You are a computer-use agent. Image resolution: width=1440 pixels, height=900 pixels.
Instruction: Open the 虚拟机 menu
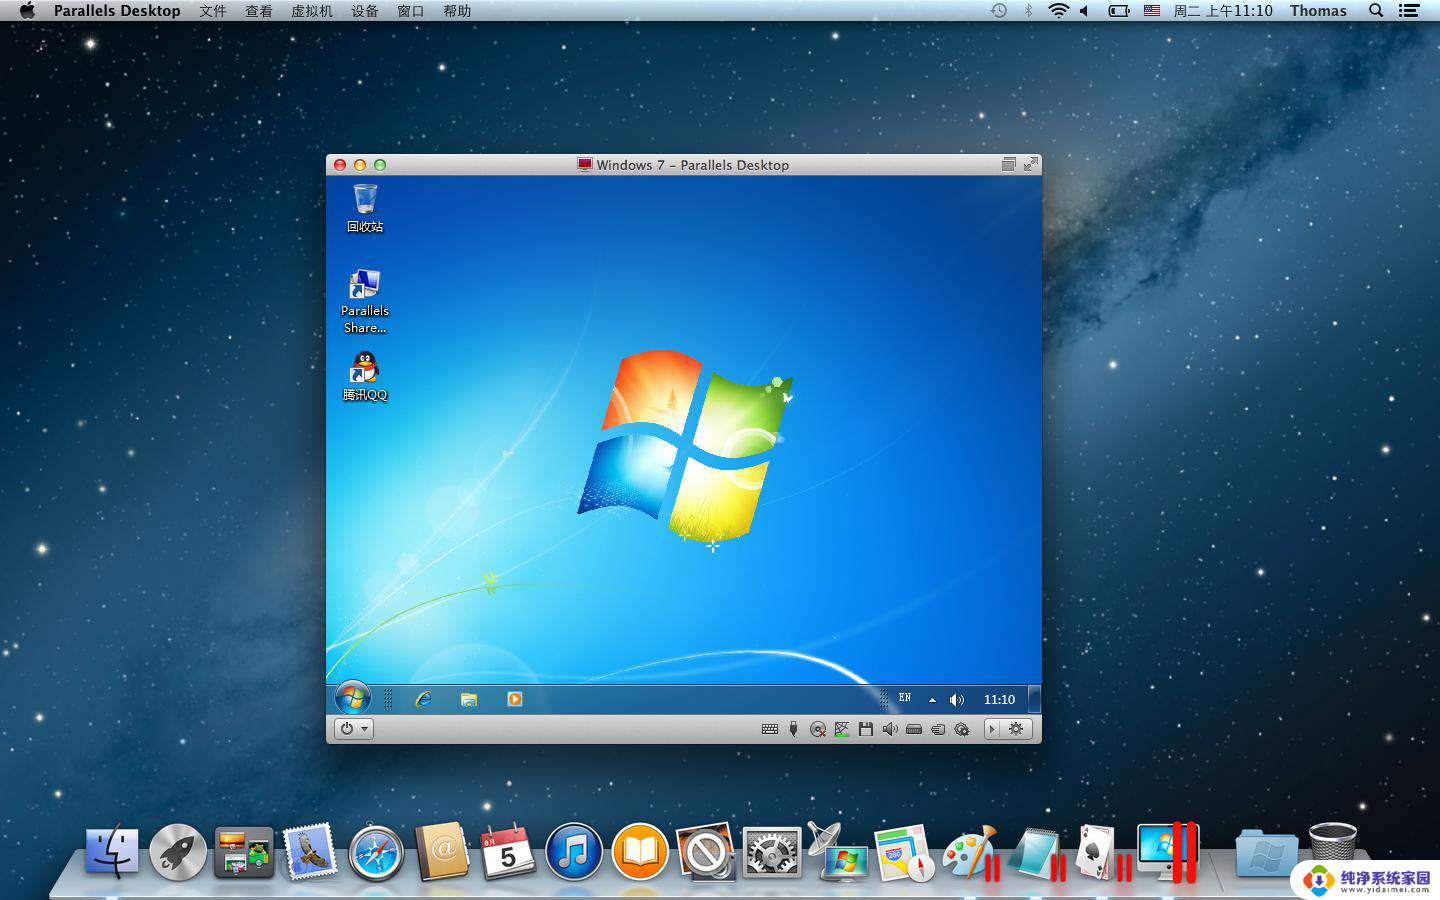[x=312, y=11]
